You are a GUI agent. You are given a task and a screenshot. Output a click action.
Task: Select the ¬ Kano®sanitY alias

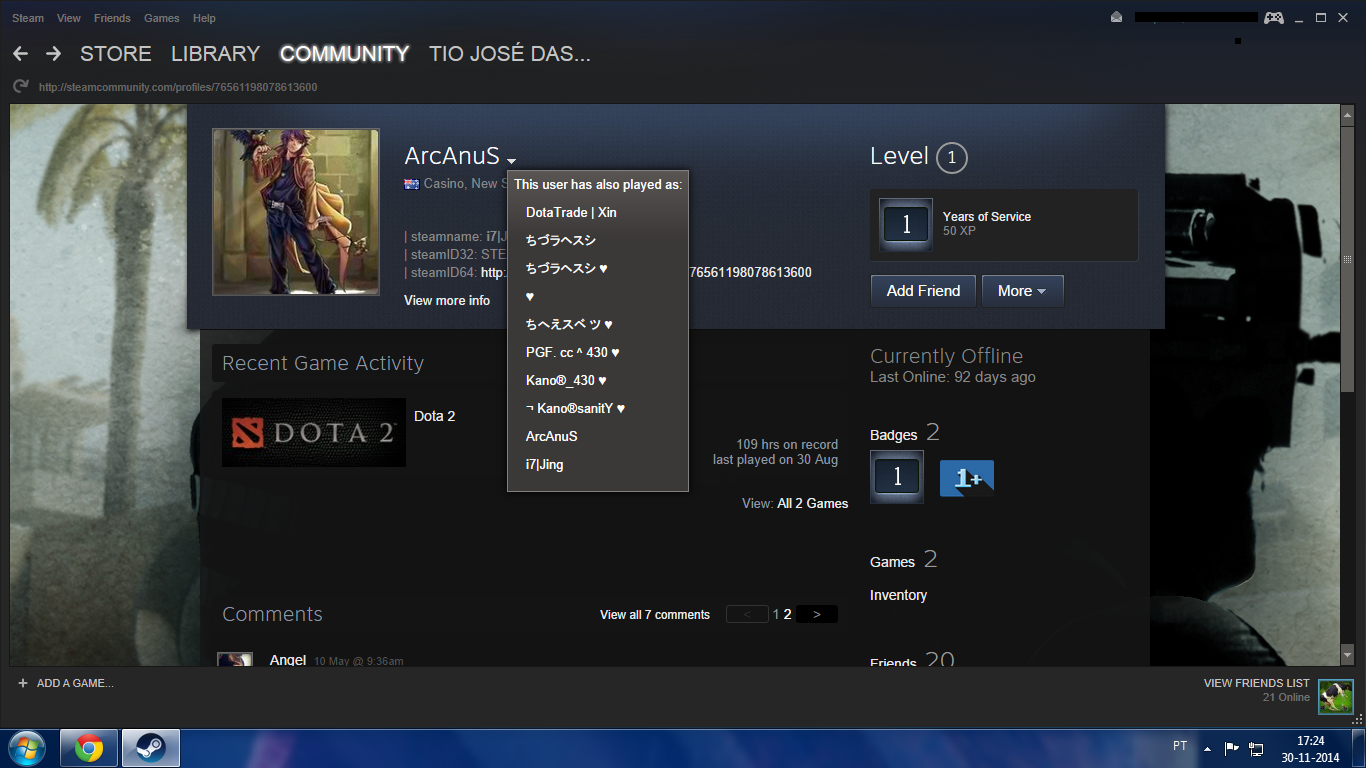576,408
